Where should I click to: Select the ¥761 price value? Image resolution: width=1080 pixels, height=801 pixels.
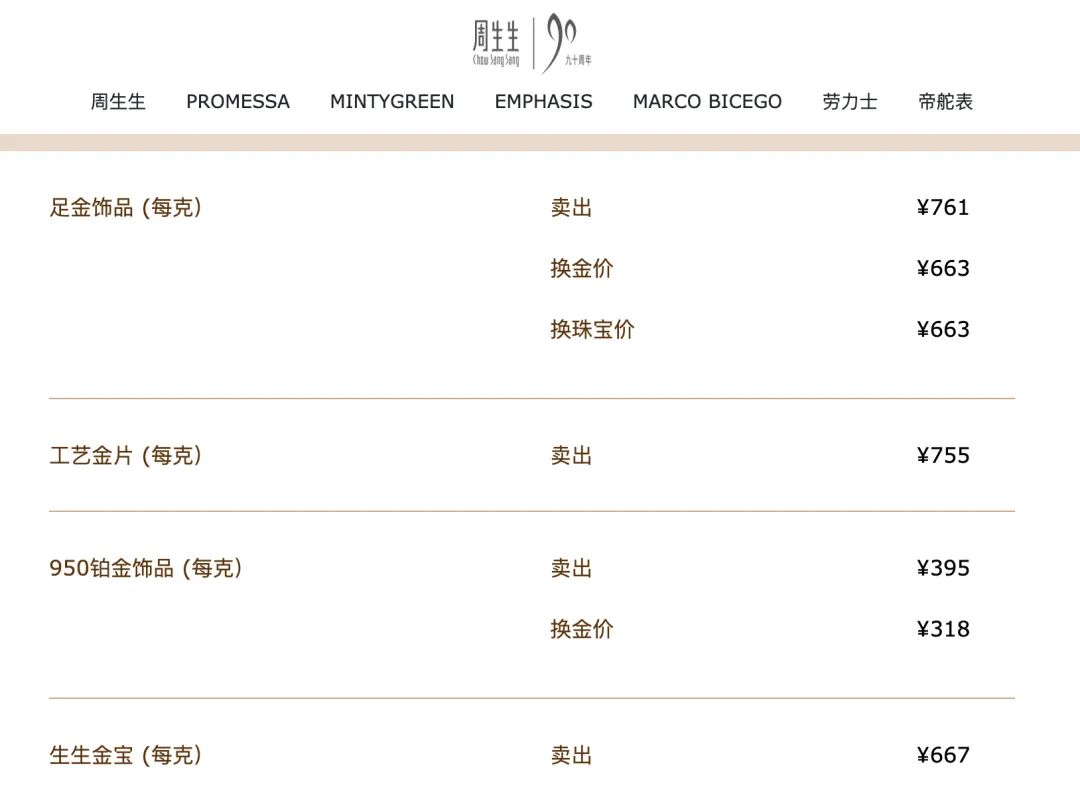tap(943, 207)
